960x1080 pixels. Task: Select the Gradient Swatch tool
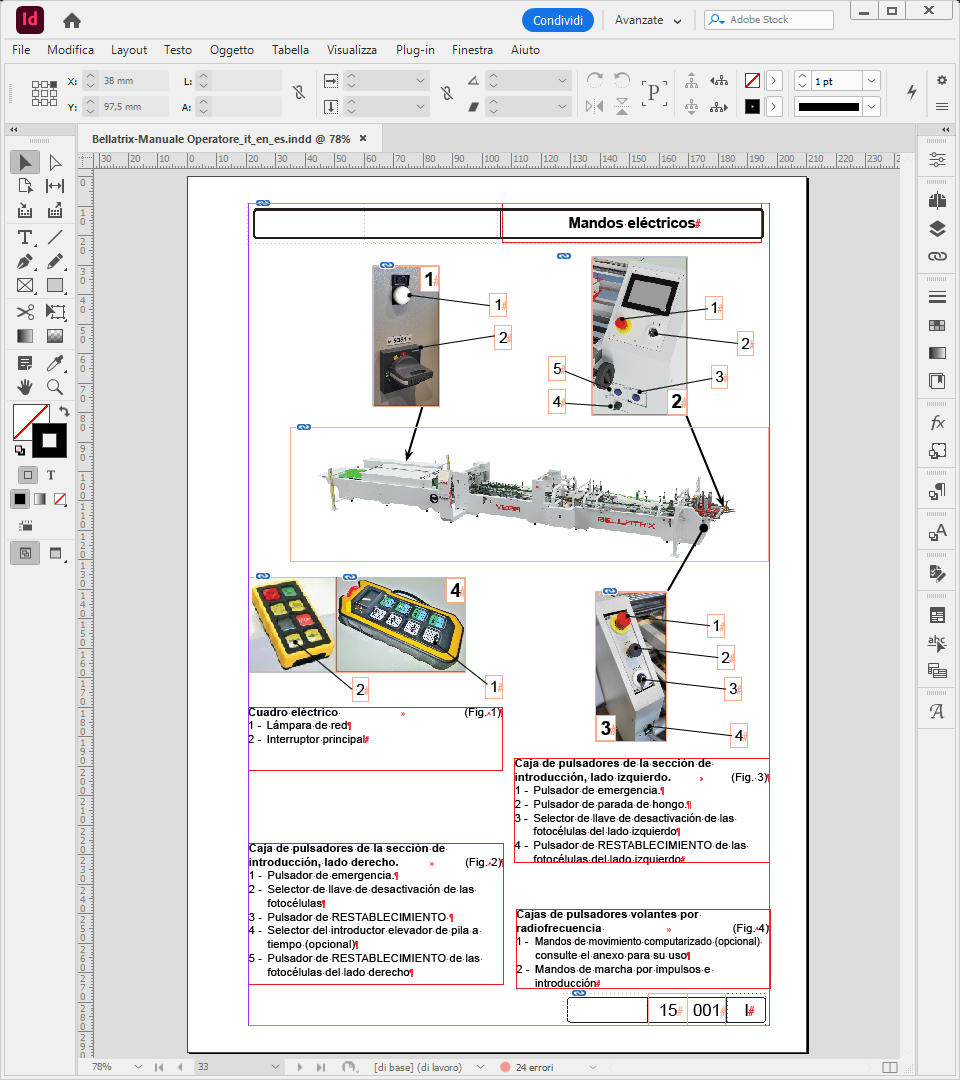(25, 336)
